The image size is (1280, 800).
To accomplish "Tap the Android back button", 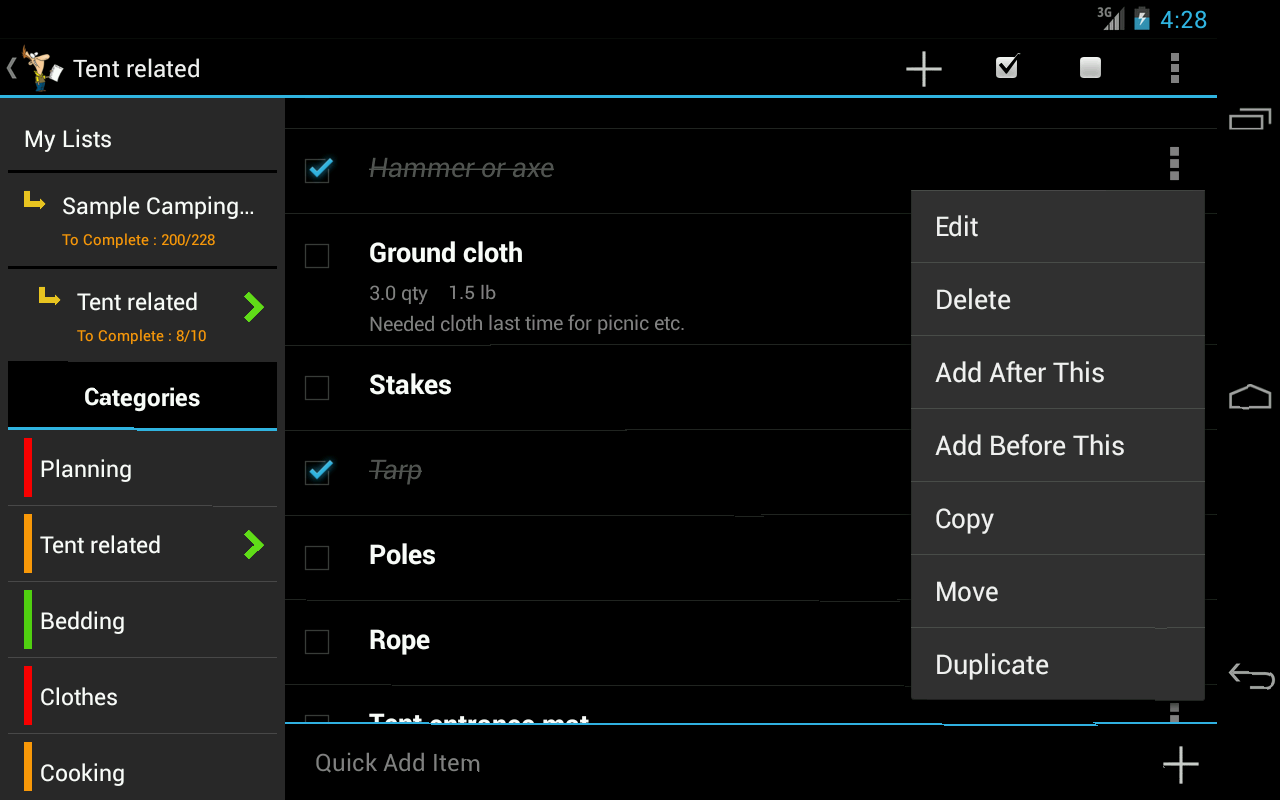I will (1251, 676).
